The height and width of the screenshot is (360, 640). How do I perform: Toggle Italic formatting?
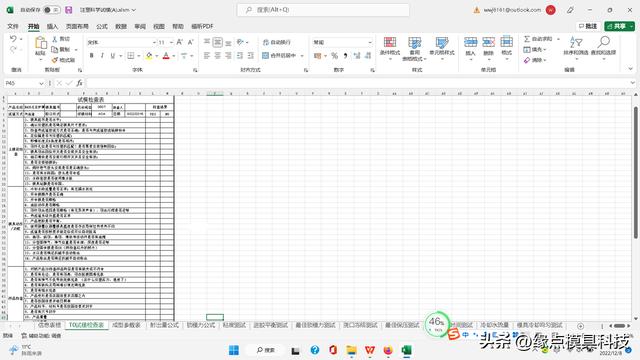pos(102,56)
